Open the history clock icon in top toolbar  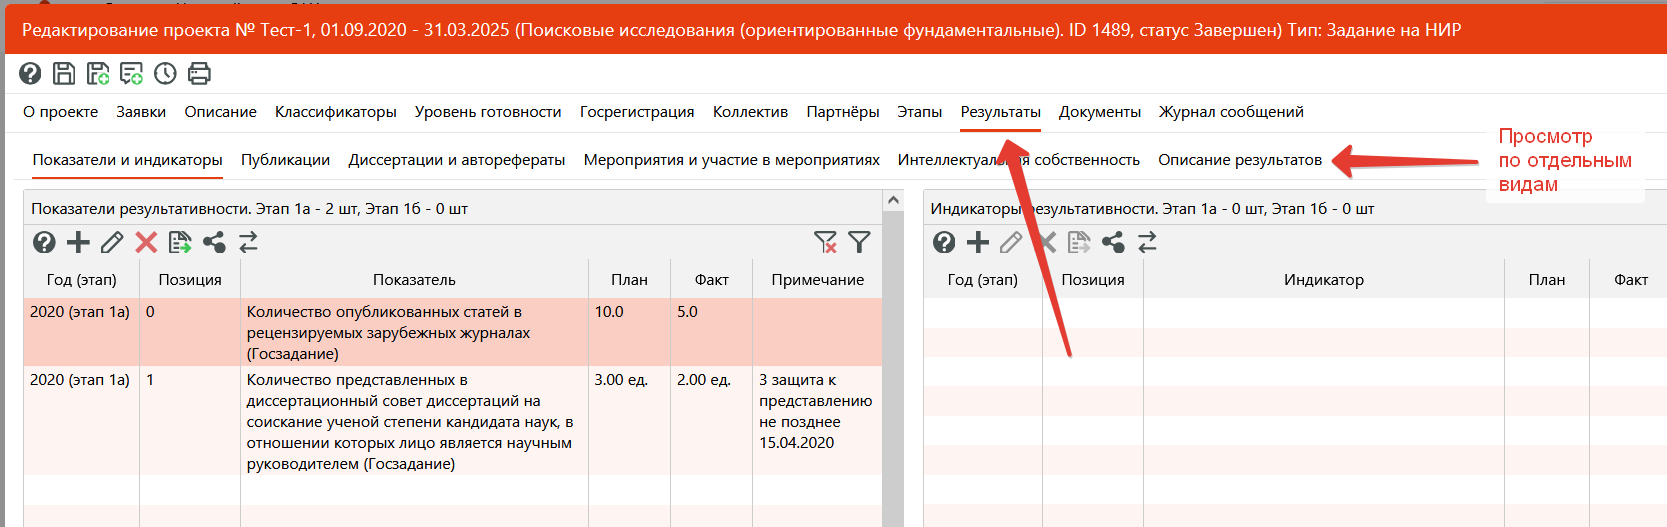pyautogui.click(x=165, y=73)
